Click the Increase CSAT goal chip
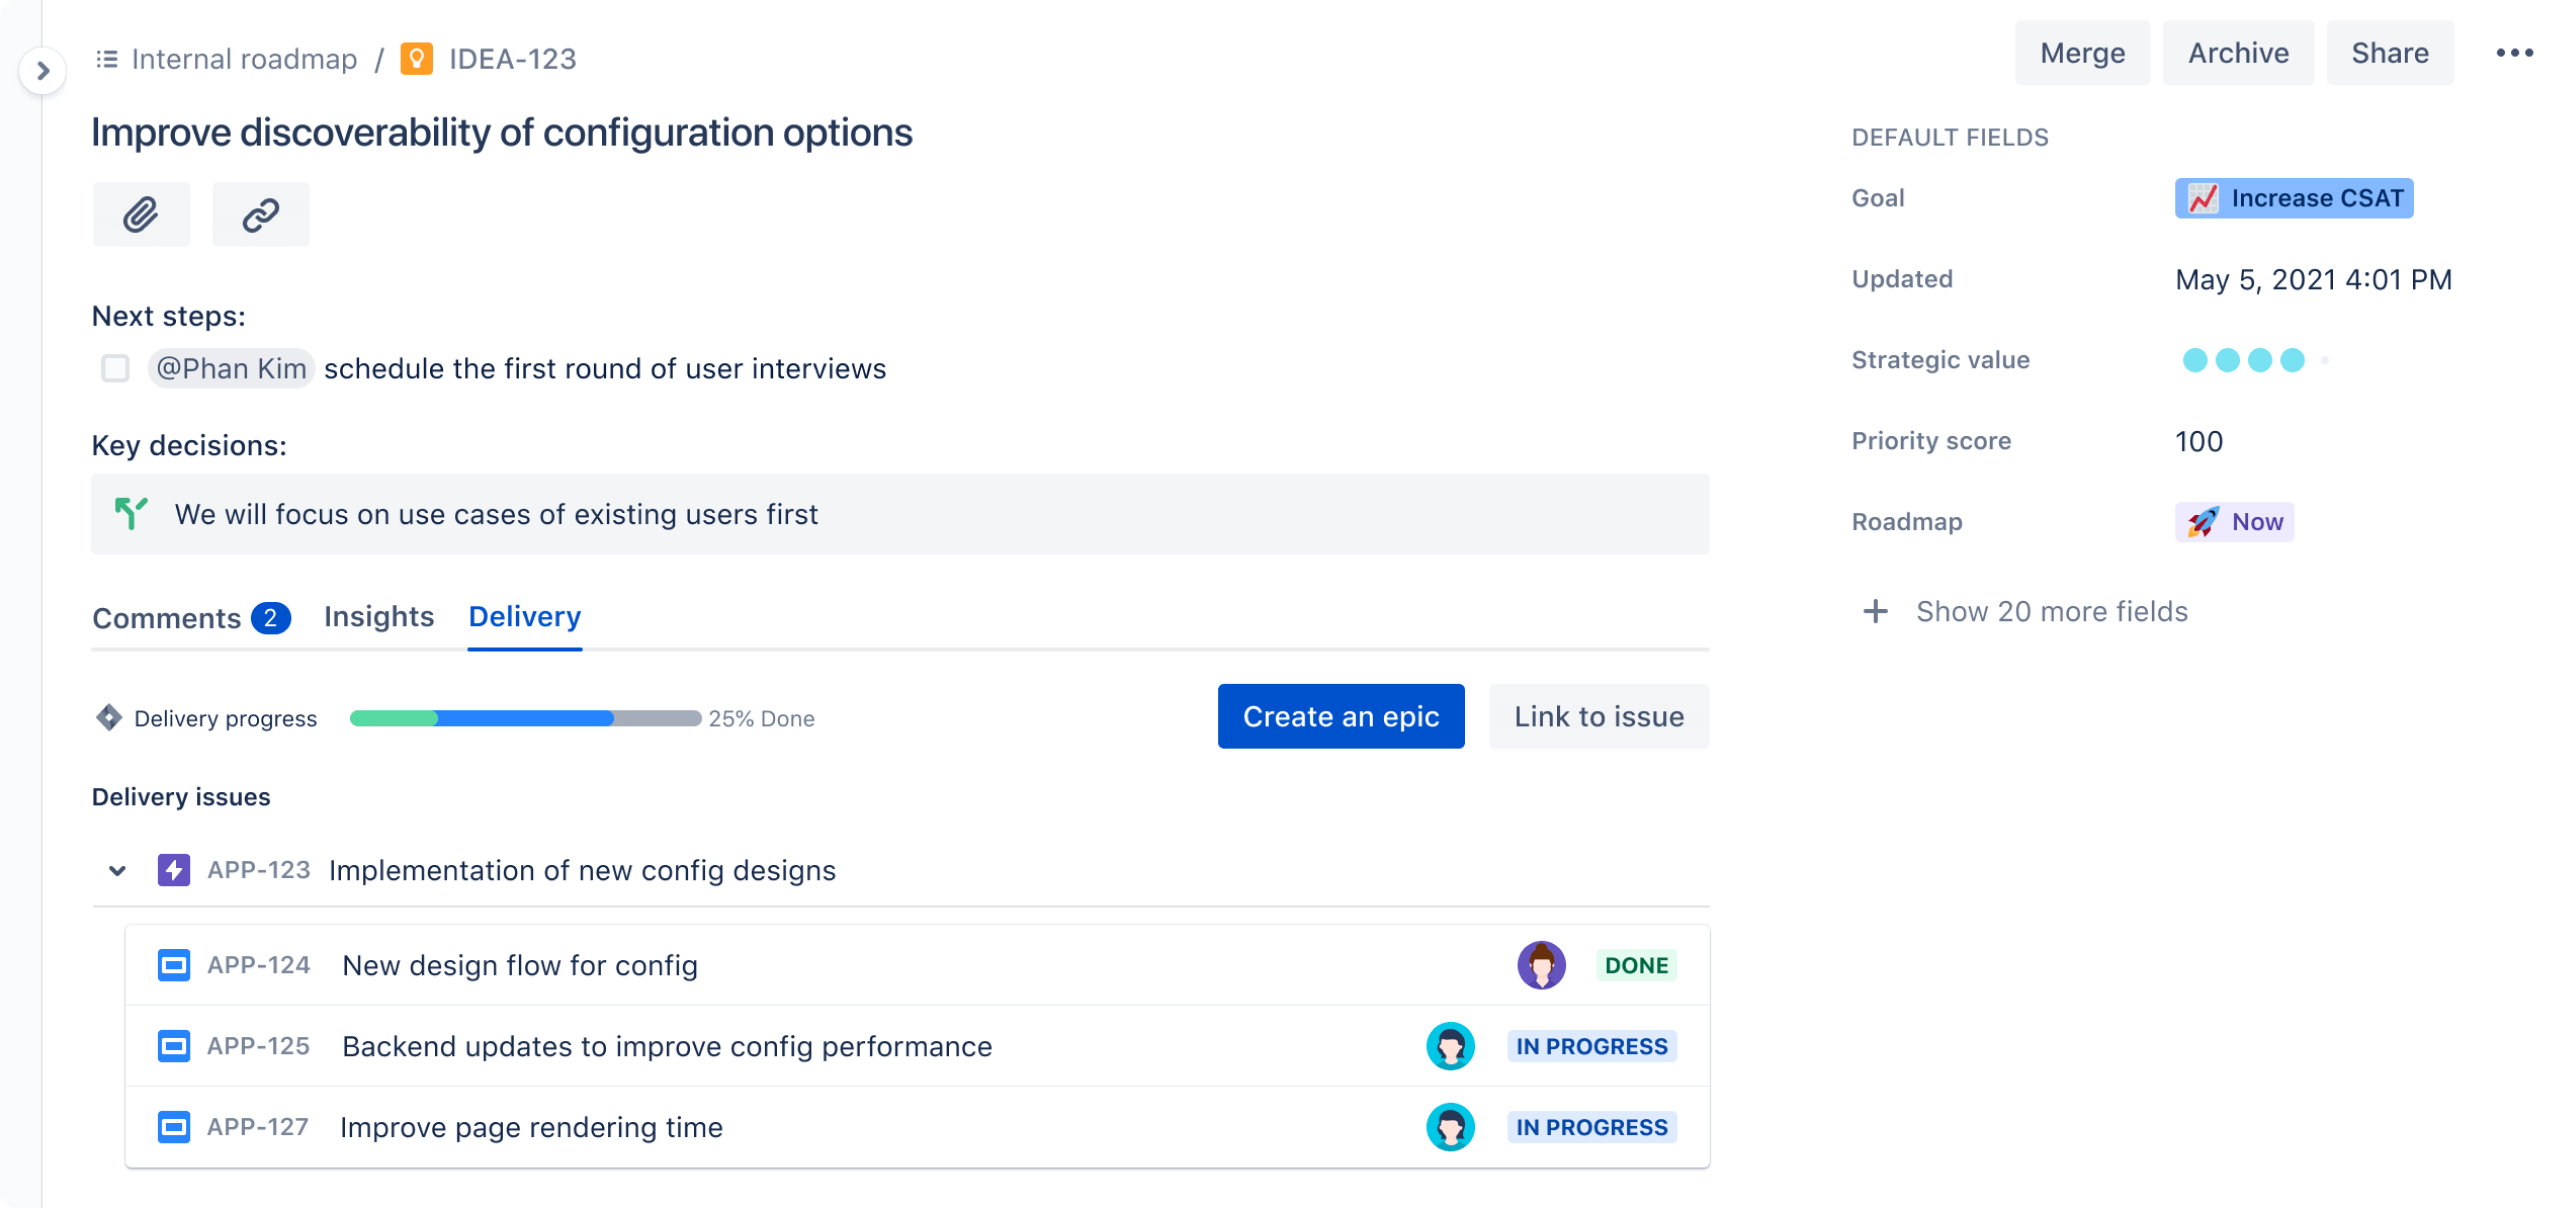This screenshot has width=2560, height=1208. click(x=2293, y=198)
